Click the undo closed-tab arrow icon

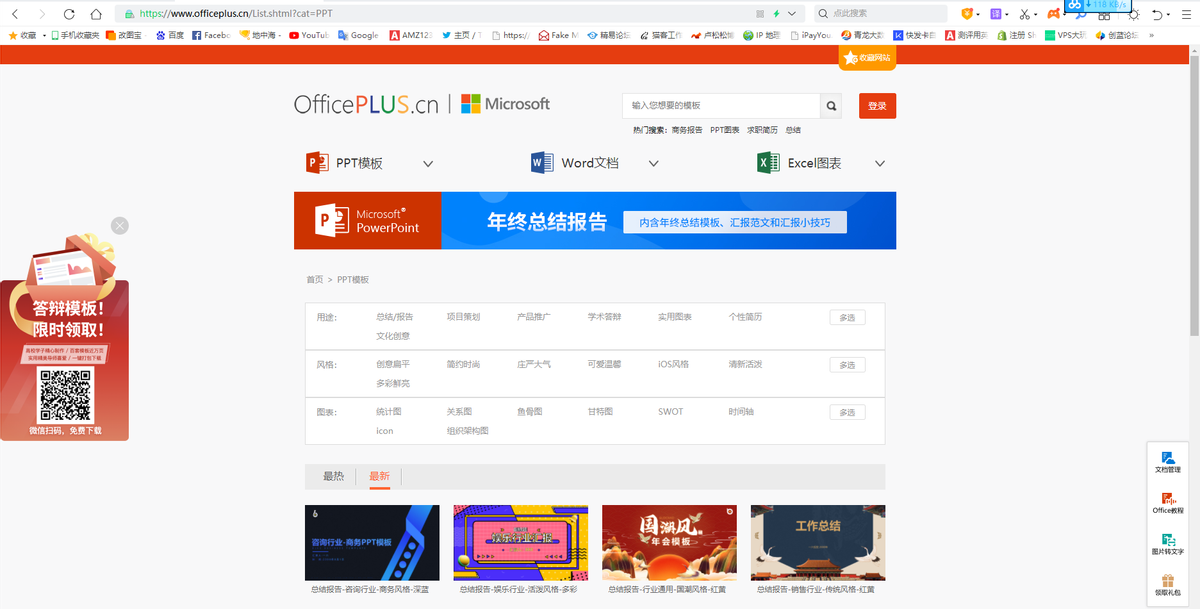coord(1157,14)
